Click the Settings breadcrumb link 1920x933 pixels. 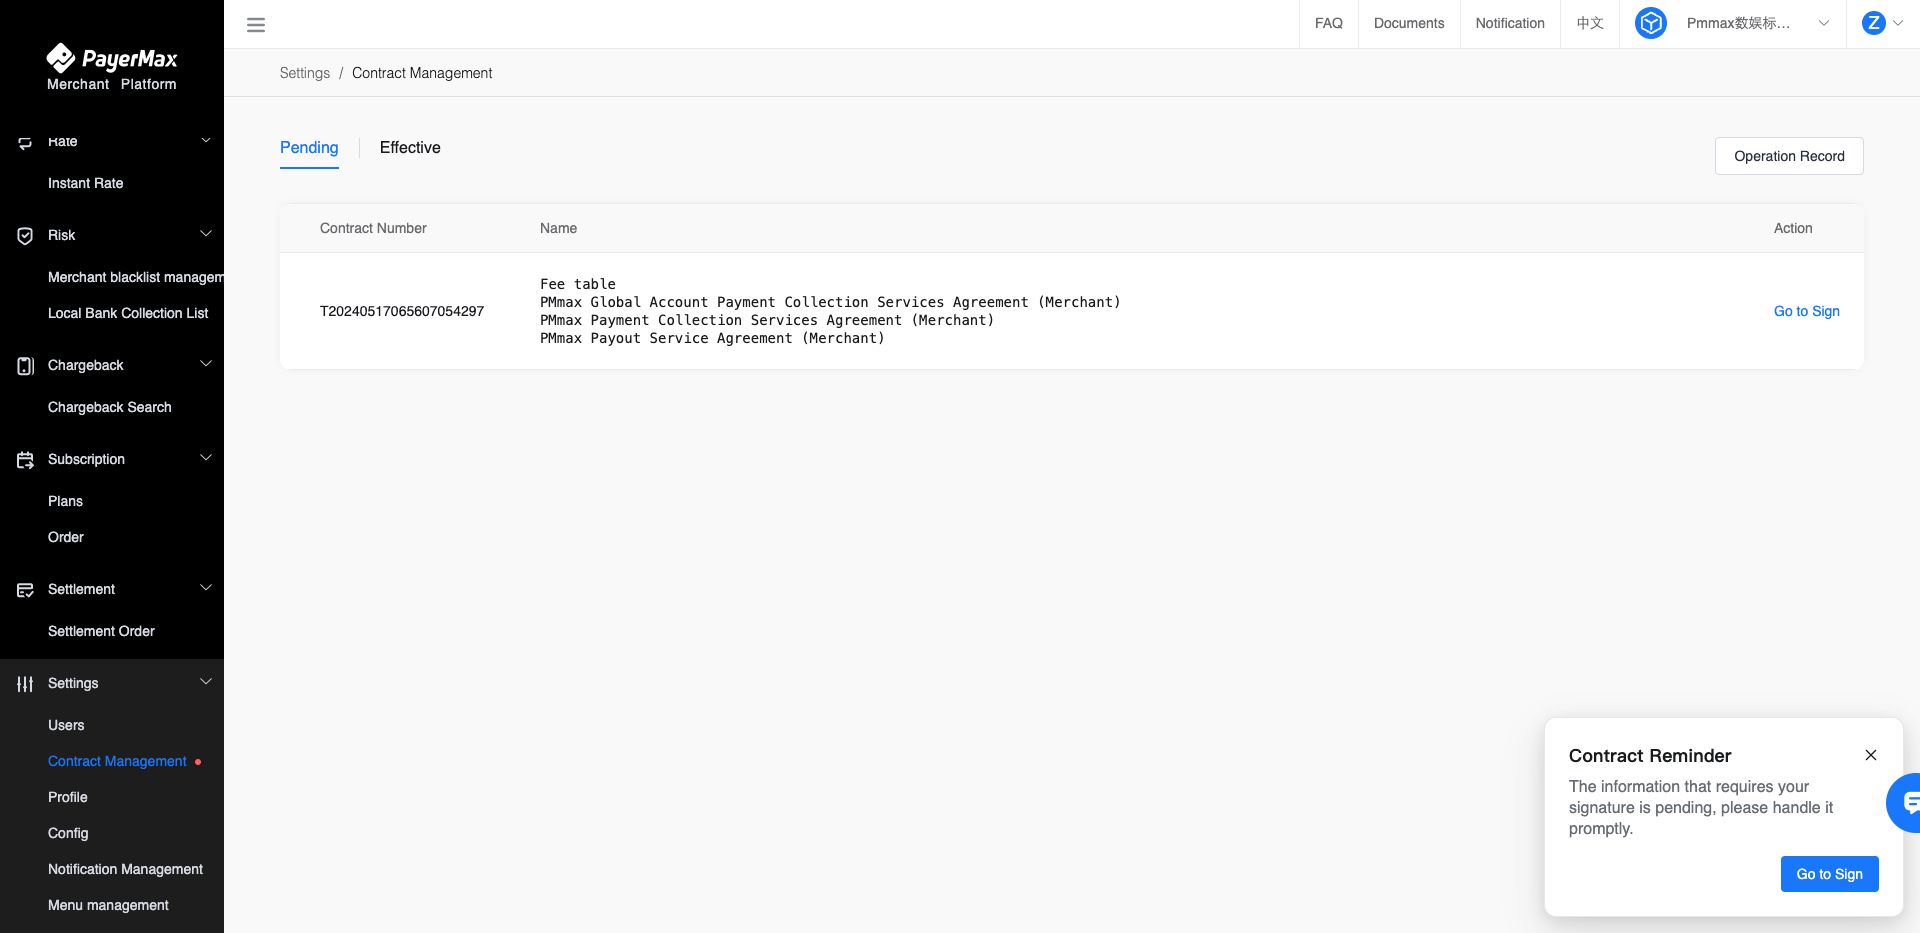click(305, 73)
